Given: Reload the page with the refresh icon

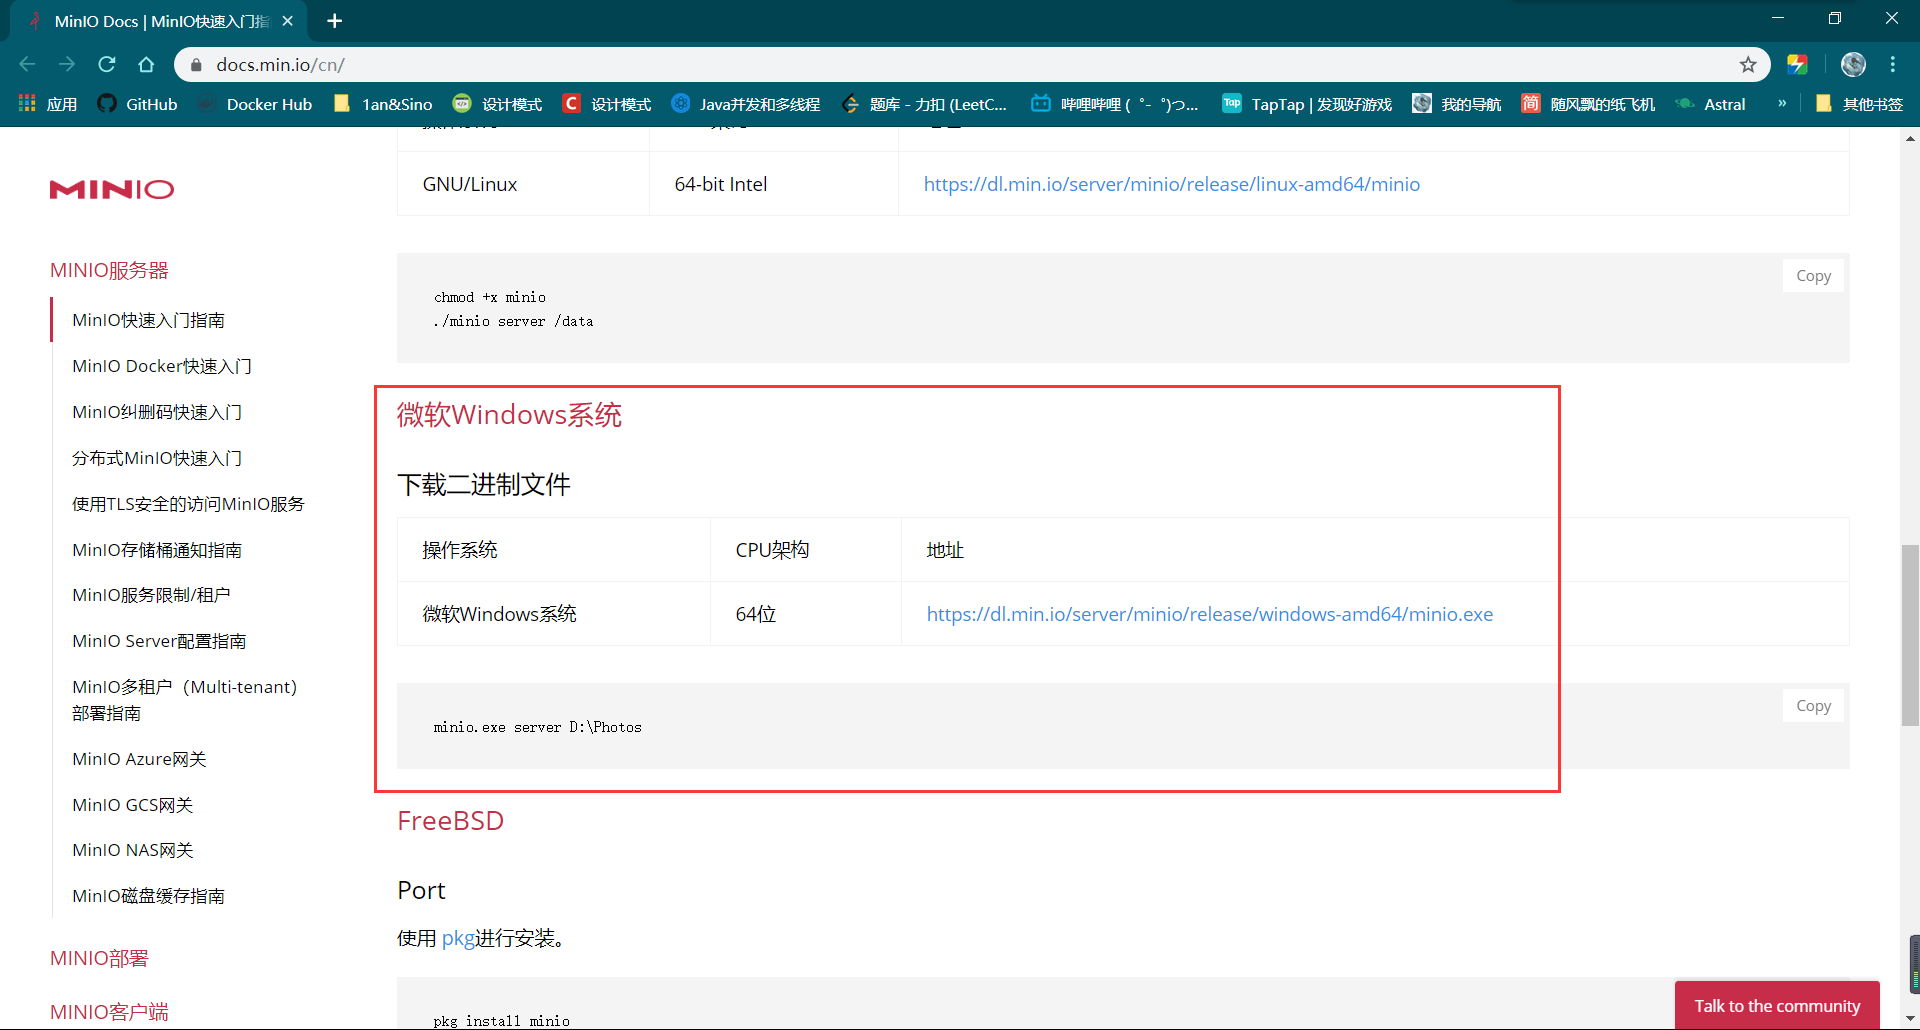Looking at the screenshot, I should [107, 64].
